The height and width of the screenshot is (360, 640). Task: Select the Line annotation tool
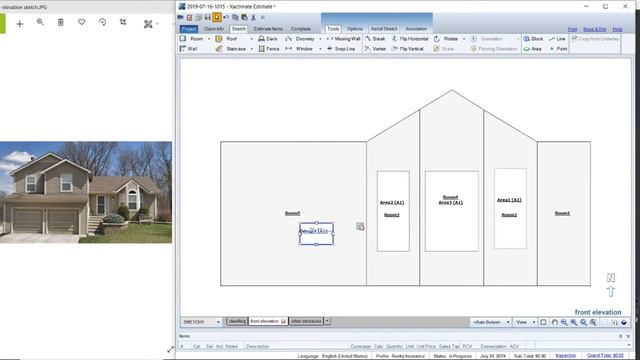point(557,38)
